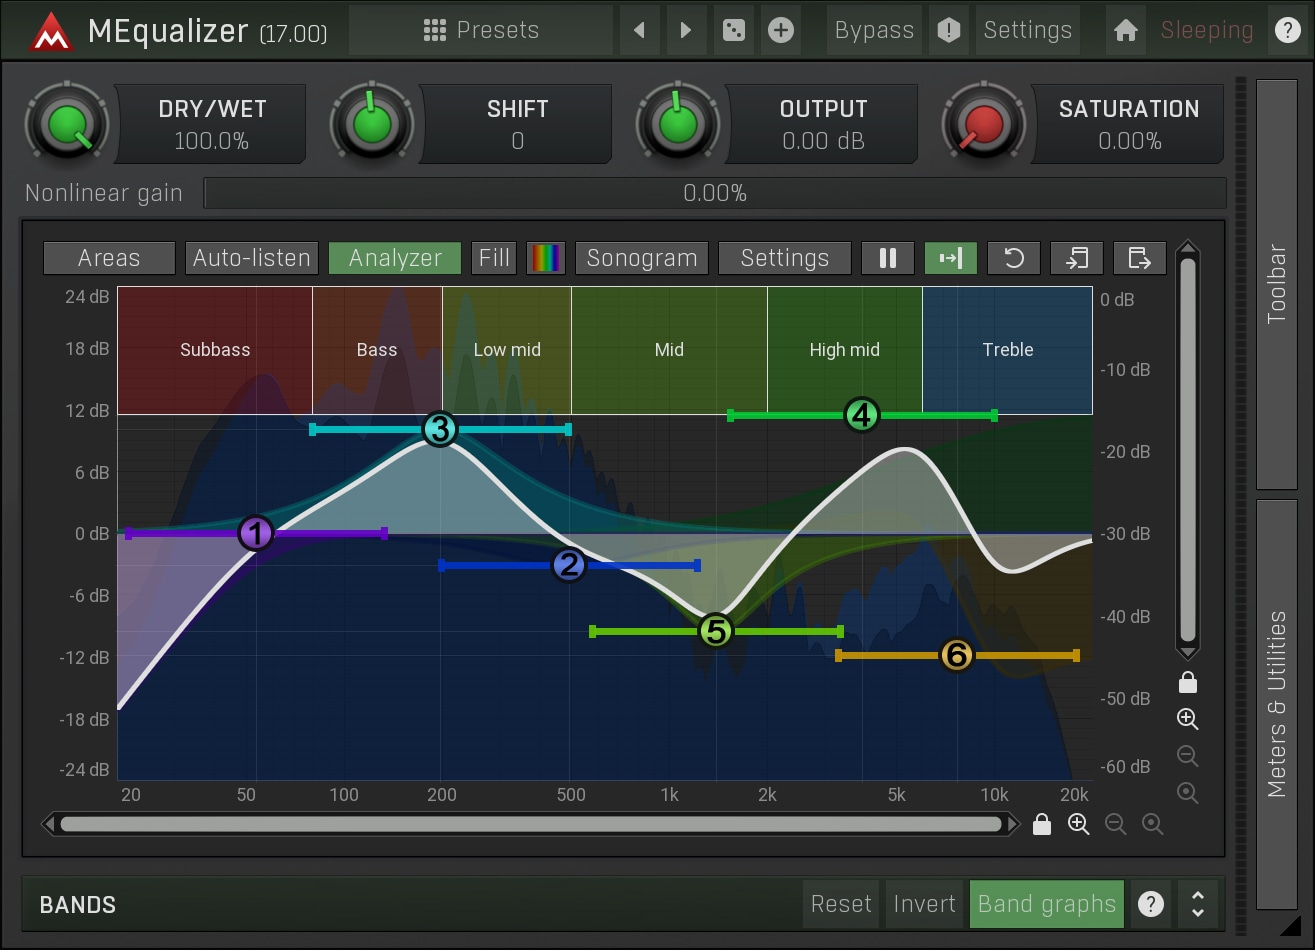Click the random preset dice icon
Screen dimensions: 1315x950
[x=734, y=30]
